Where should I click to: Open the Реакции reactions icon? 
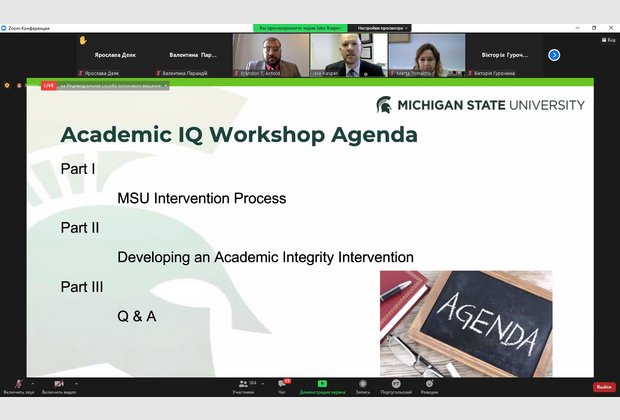(429, 384)
